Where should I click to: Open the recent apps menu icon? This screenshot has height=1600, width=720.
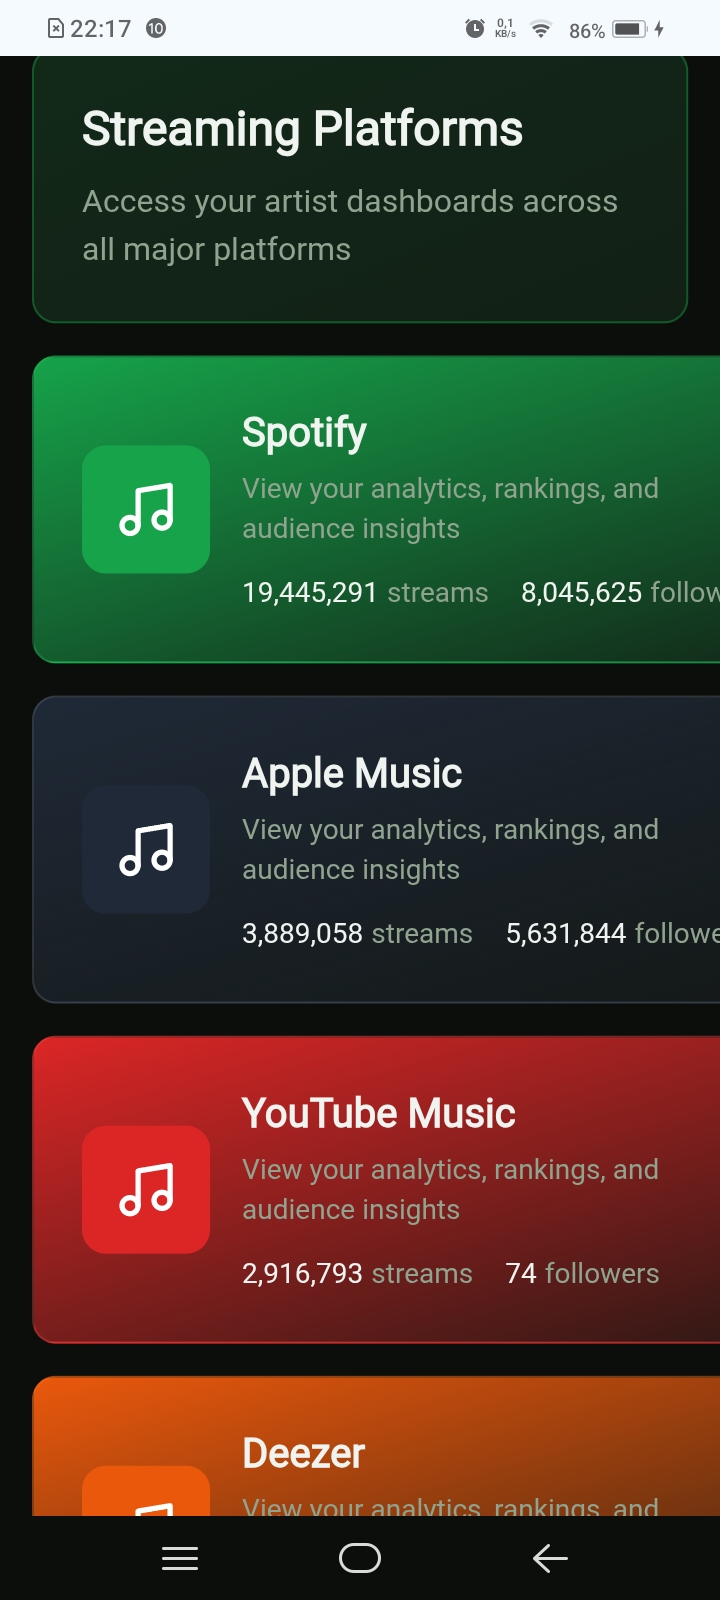point(180,1558)
